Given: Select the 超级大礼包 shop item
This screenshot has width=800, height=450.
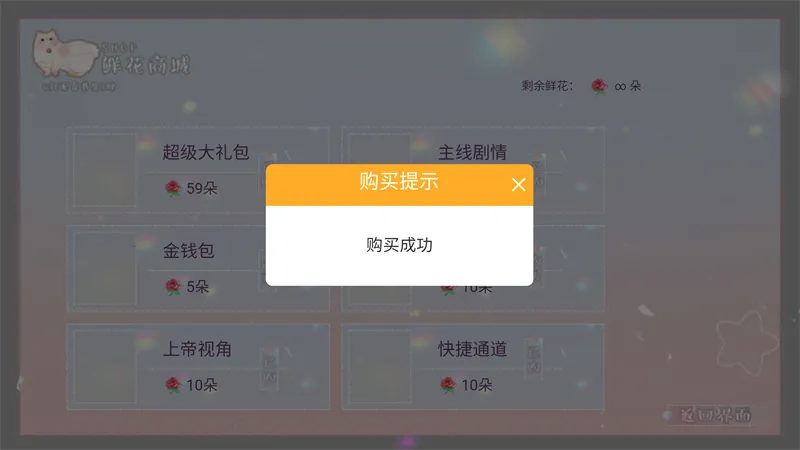Looking at the screenshot, I should (198, 170).
